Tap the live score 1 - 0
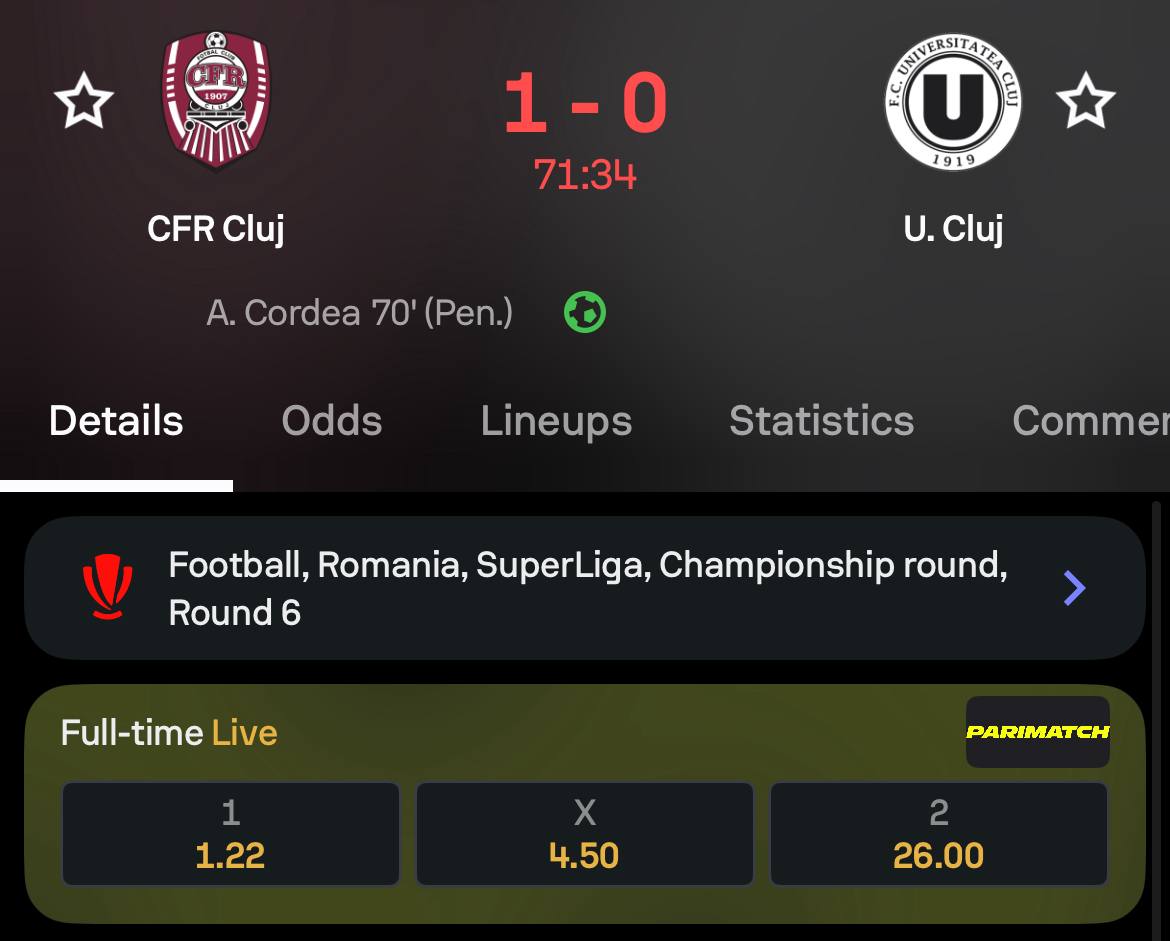This screenshot has height=941, width=1170. tap(585, 104)
